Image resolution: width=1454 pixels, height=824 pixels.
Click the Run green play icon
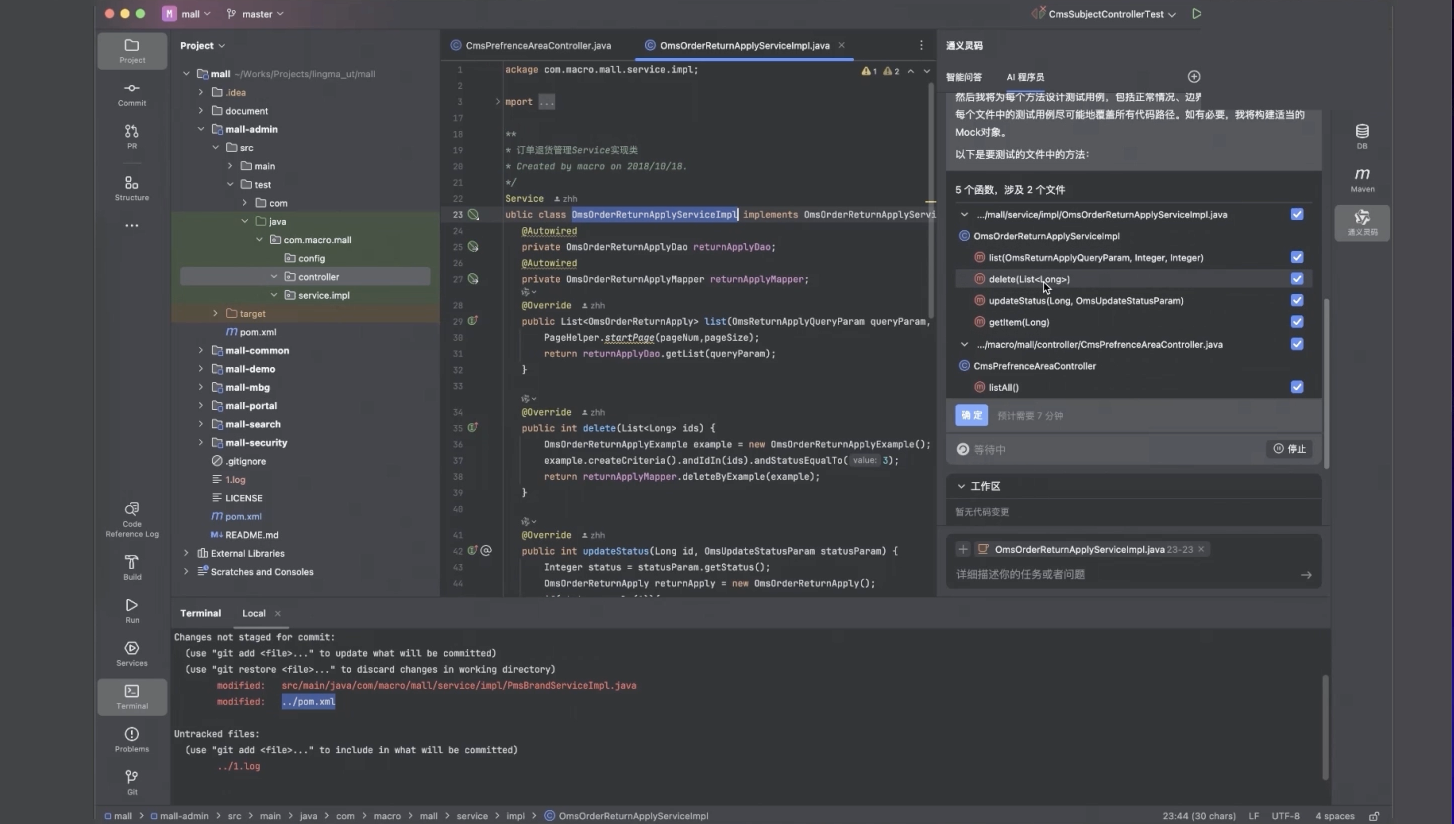(x=1197, y=14)
